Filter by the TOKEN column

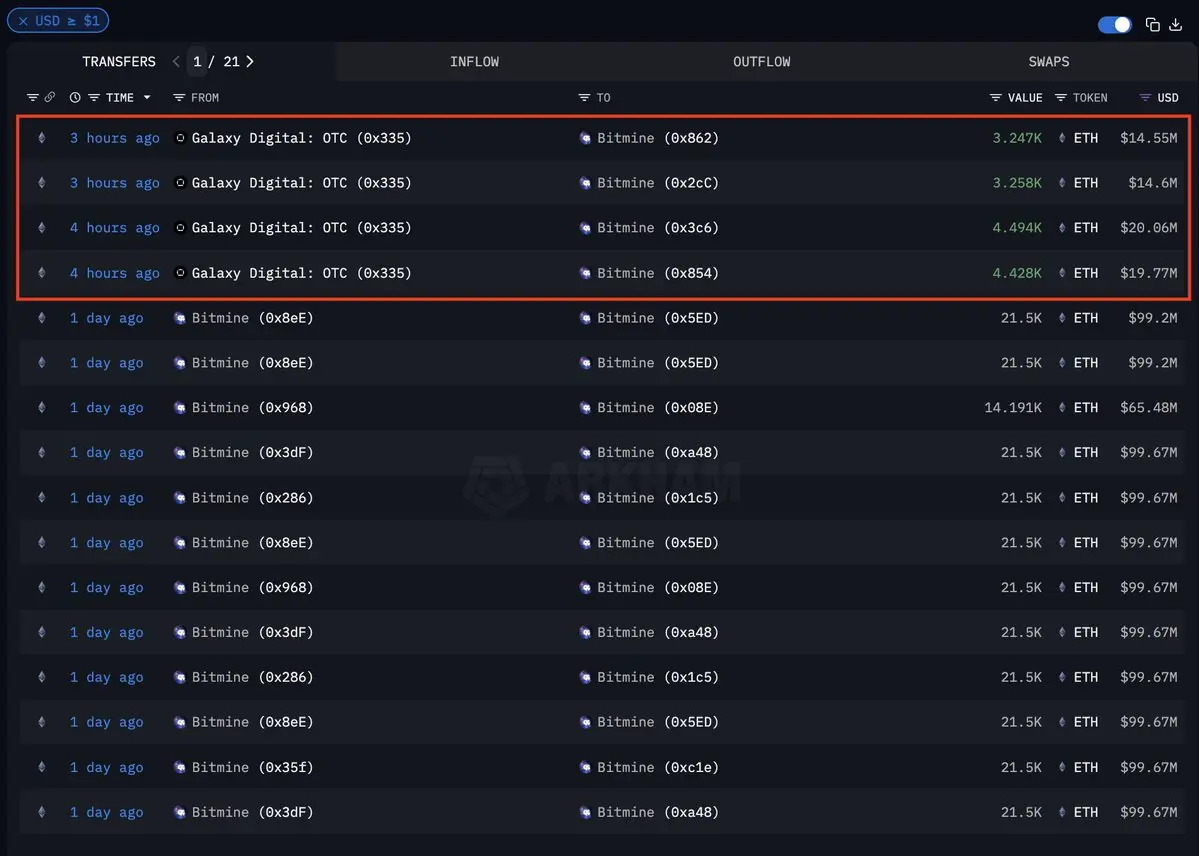click(1061, 97)
